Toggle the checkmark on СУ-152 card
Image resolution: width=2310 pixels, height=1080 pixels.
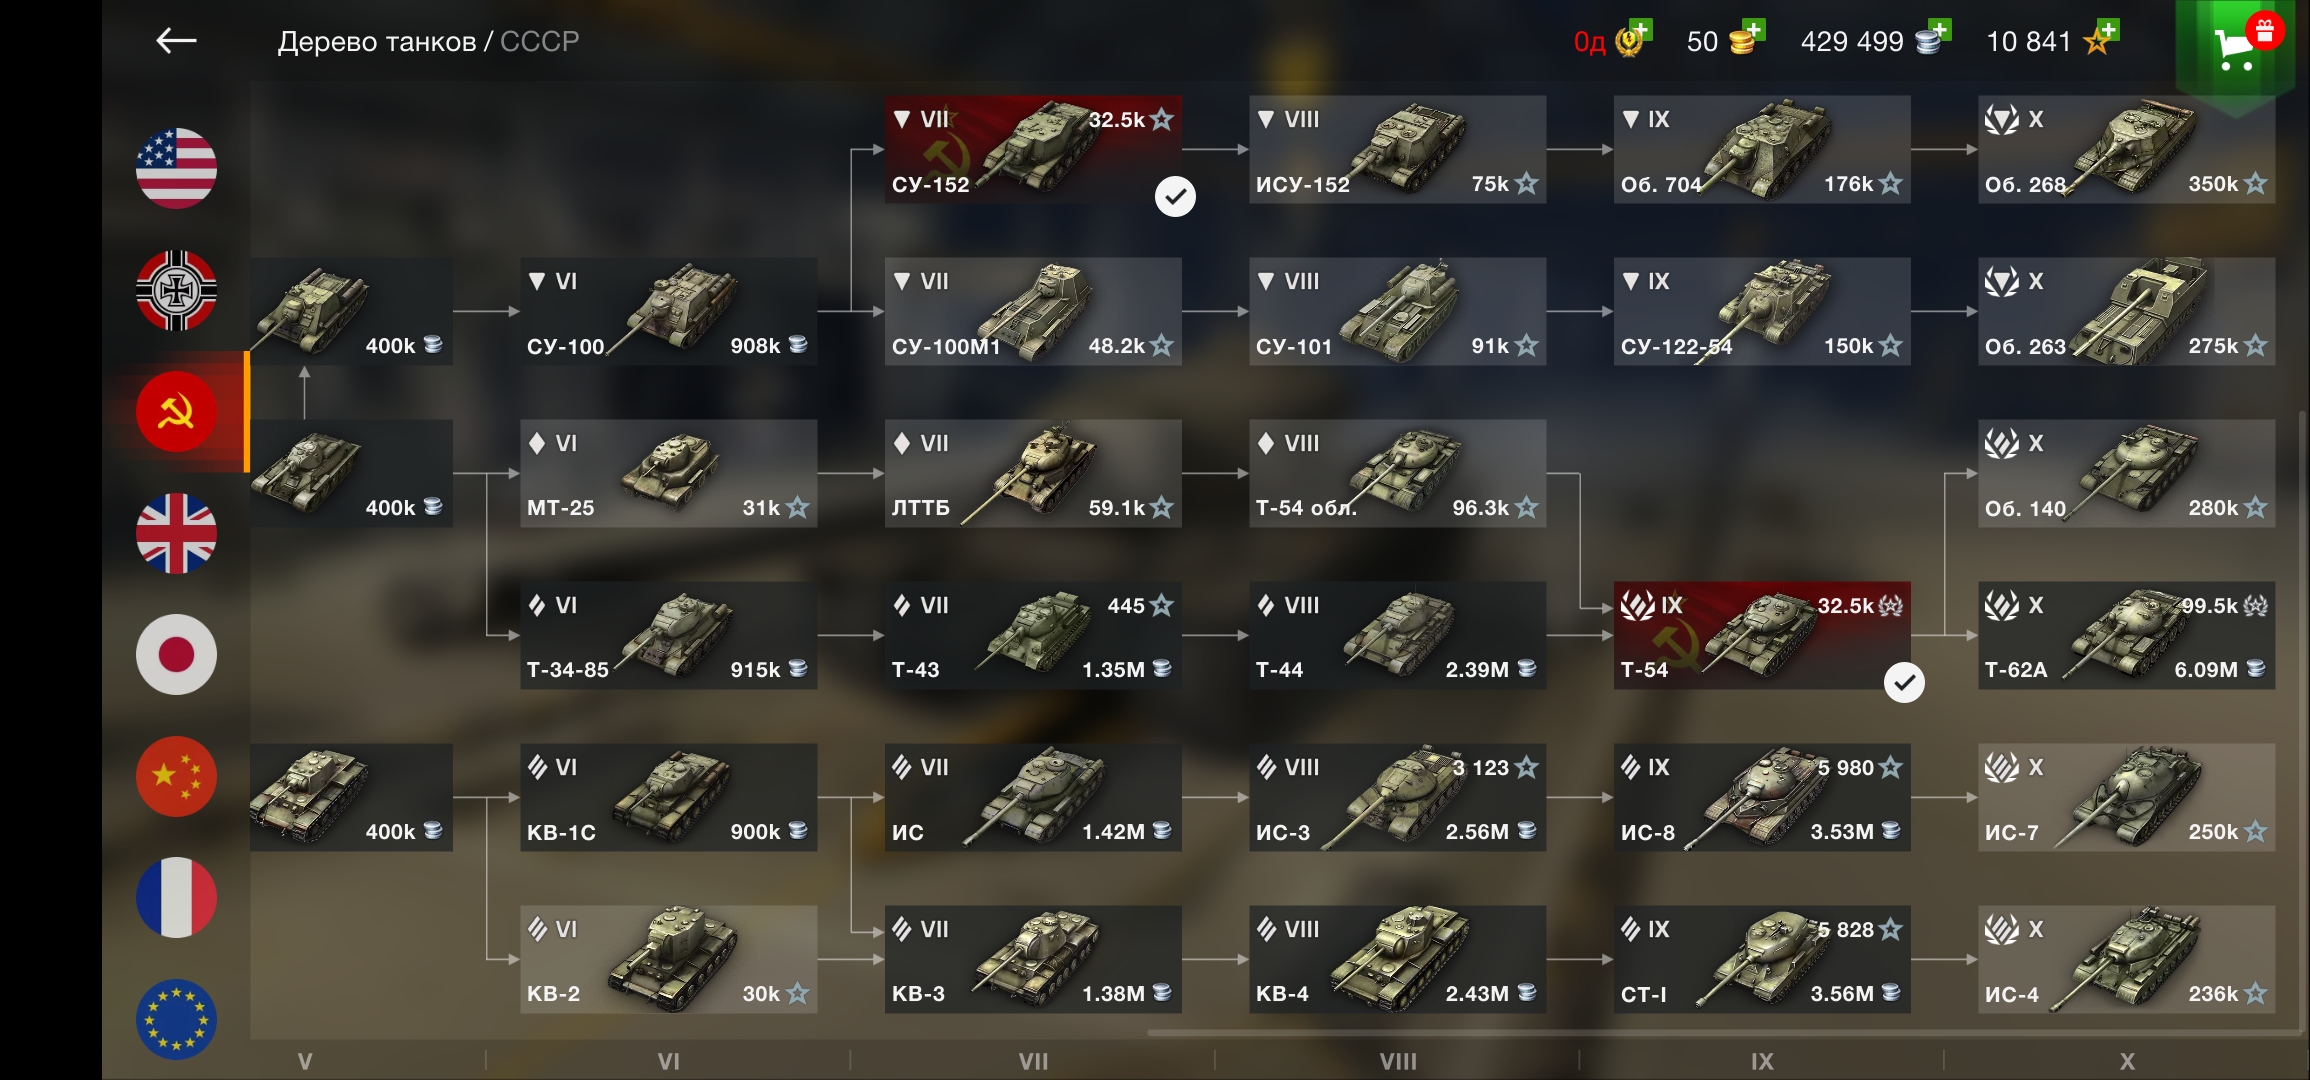point(1175,197)
